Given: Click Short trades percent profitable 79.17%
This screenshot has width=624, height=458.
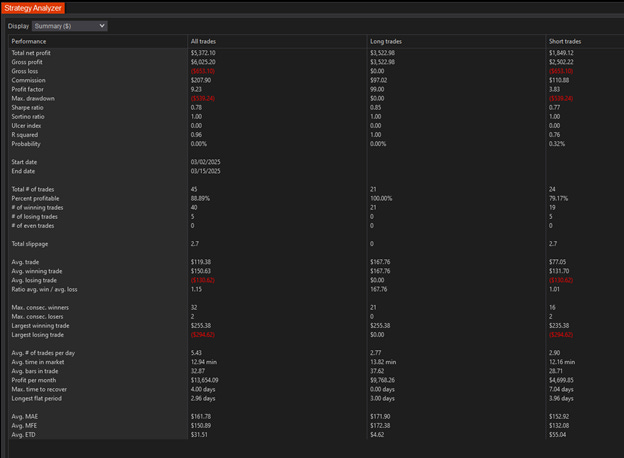Looking at the screenshot, I should pyautogui.click(x=558, y=199).
